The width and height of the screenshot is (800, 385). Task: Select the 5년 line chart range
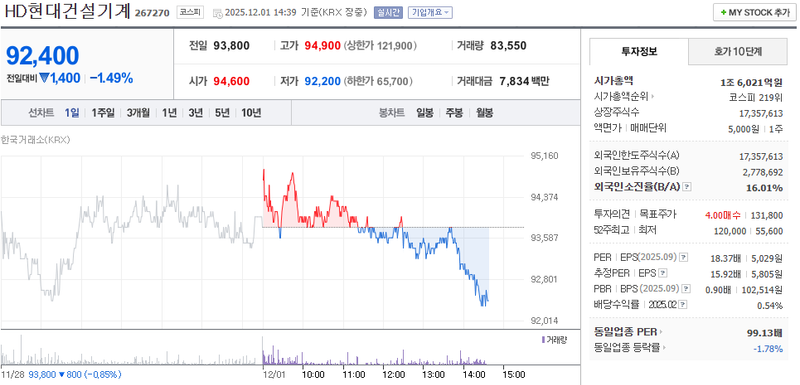point(222,113)
